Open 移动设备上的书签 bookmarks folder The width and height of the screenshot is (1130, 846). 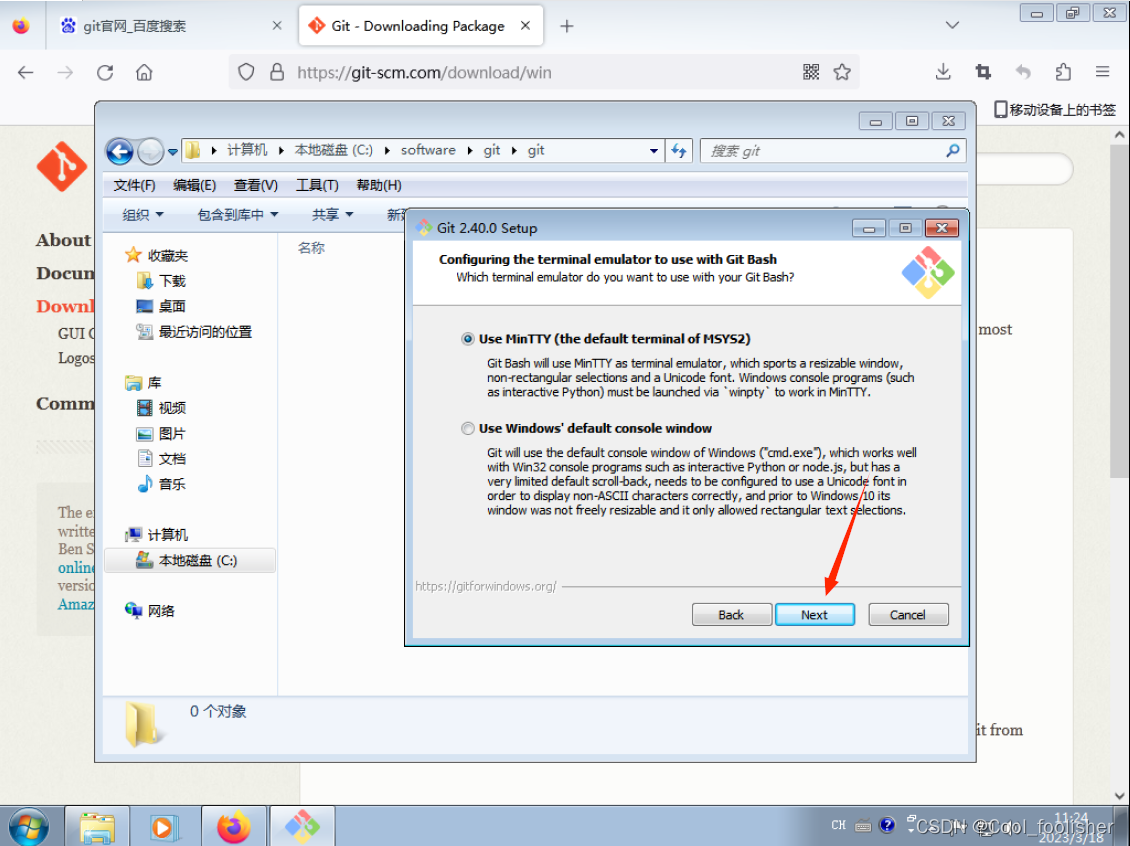(x=1054, y=110)
